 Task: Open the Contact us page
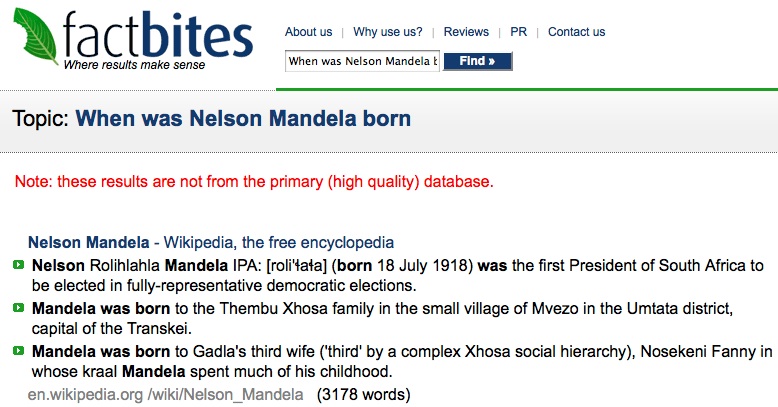pos(577,32)
